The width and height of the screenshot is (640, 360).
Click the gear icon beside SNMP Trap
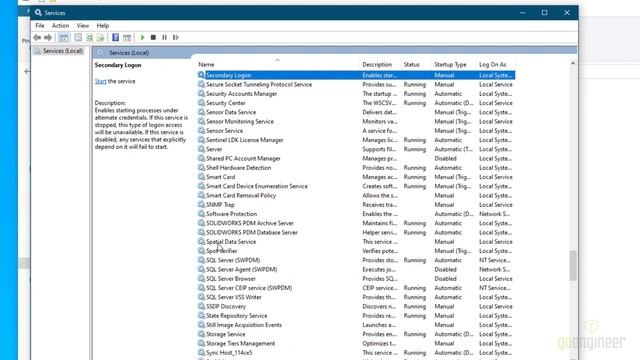click(201, 204)
